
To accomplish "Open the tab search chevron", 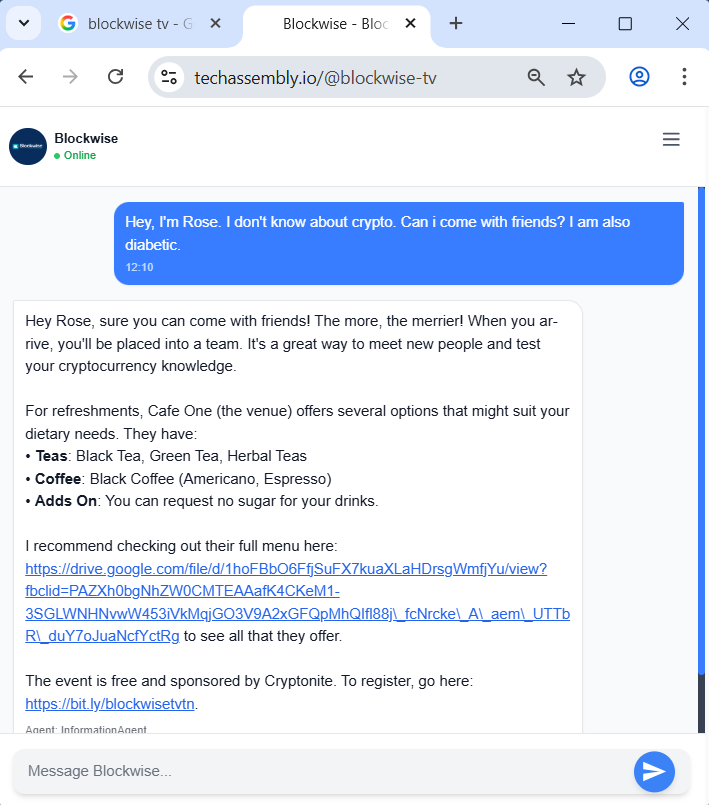I will (x=23, y=23).
